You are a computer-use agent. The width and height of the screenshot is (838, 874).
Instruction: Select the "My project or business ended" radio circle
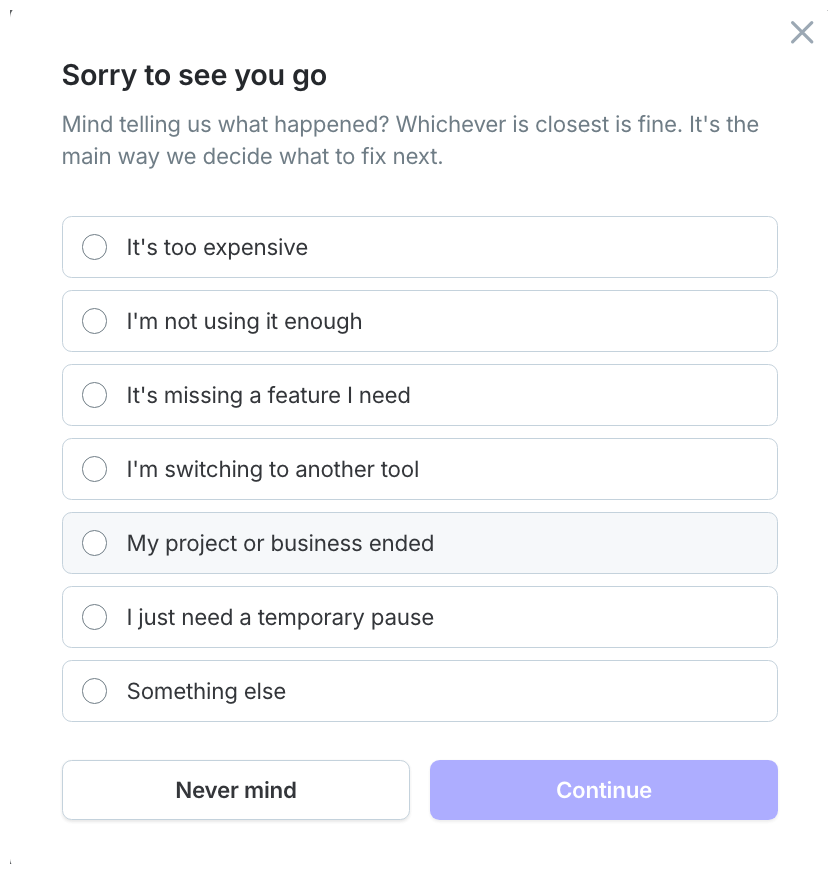tap(94, 543)
